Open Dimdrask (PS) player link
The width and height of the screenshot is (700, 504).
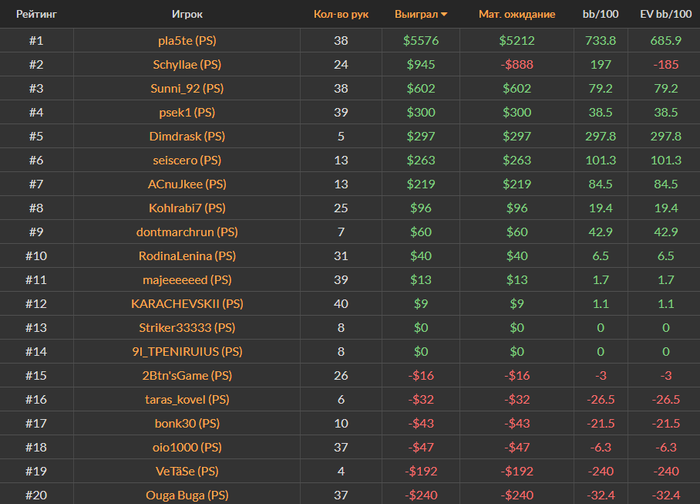tap(187, 137)
